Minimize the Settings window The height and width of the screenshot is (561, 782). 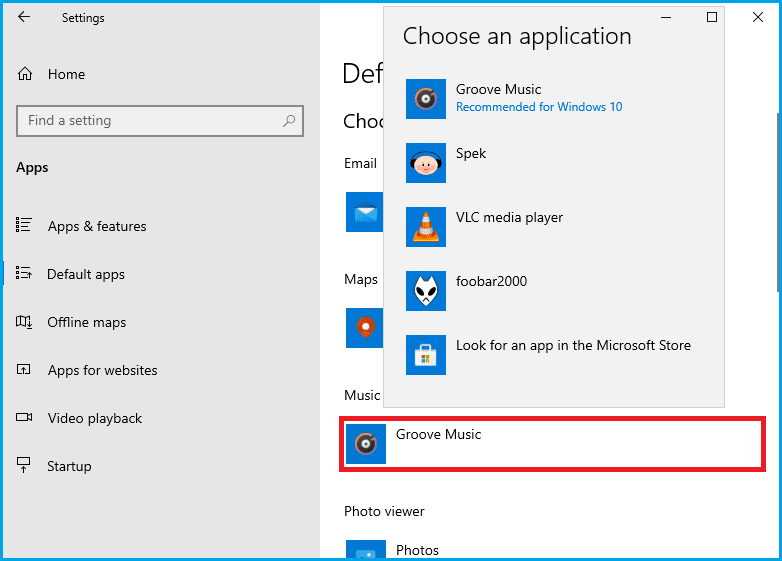(x=666, y=17)
